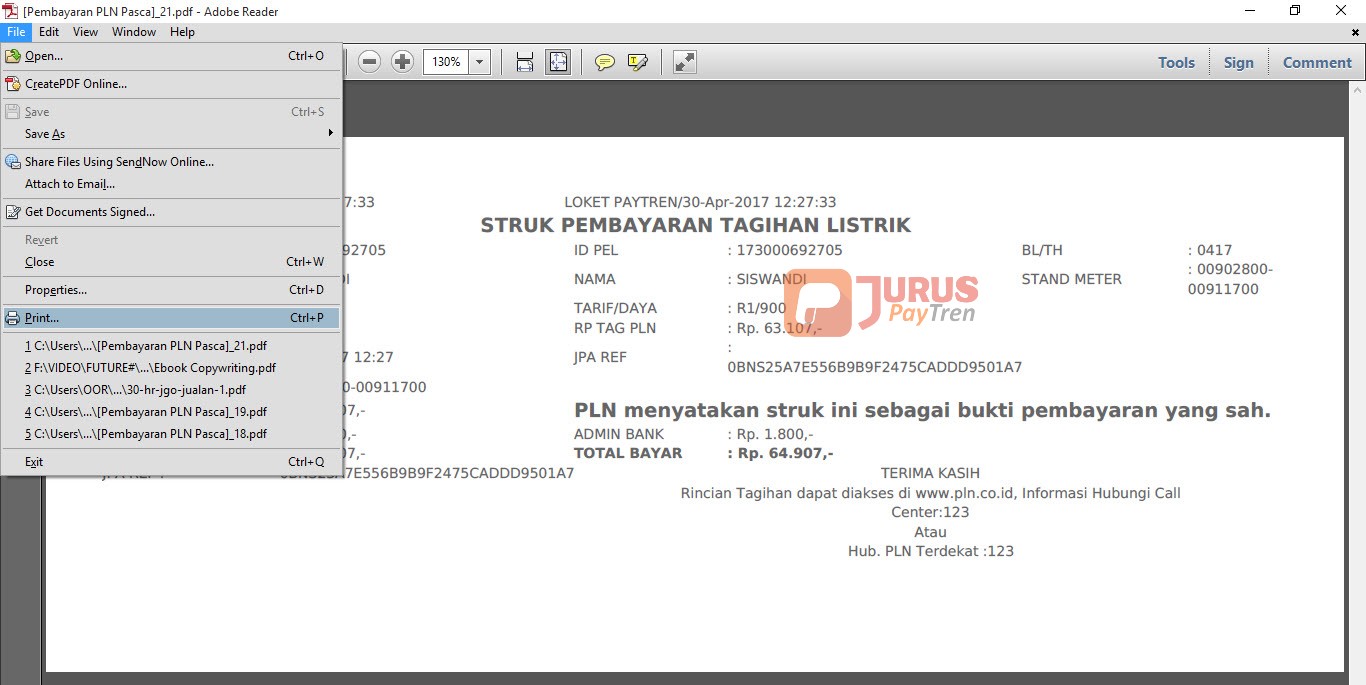This screenshot has height=685, width=1366.
Task: Click the SendNow globe icon
Action: coord(13,162)
